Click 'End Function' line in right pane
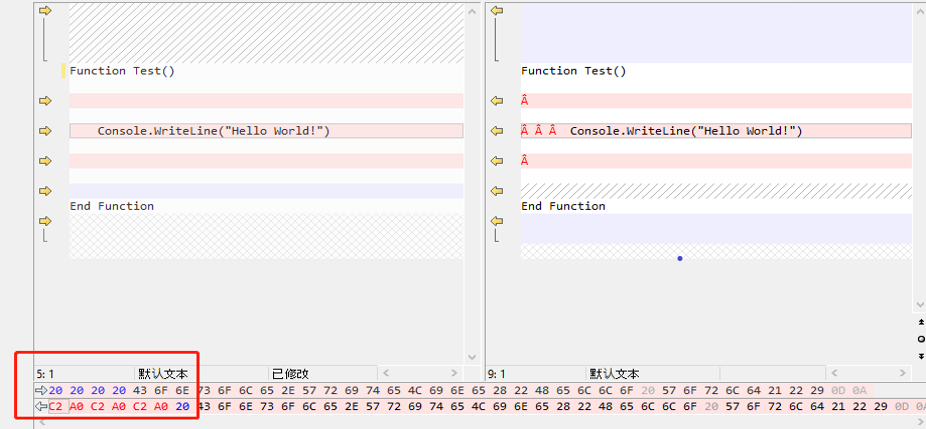 (563, 206)
